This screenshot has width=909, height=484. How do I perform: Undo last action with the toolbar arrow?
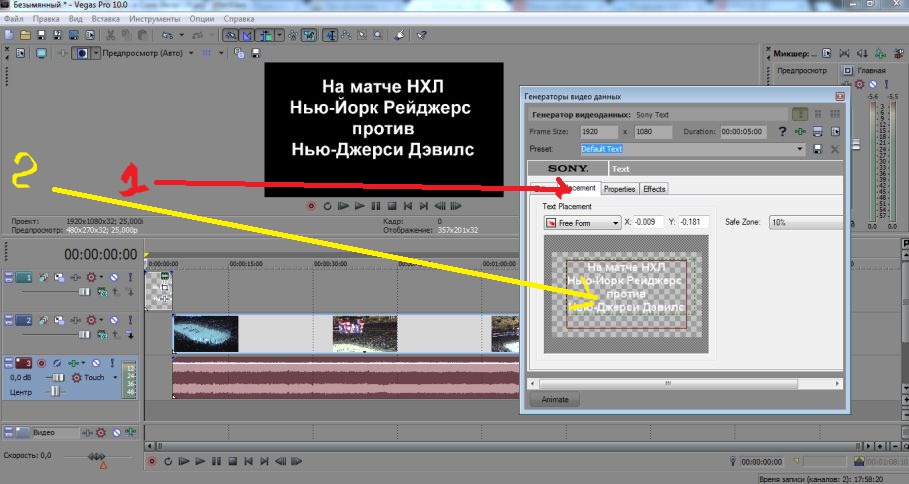167,35
